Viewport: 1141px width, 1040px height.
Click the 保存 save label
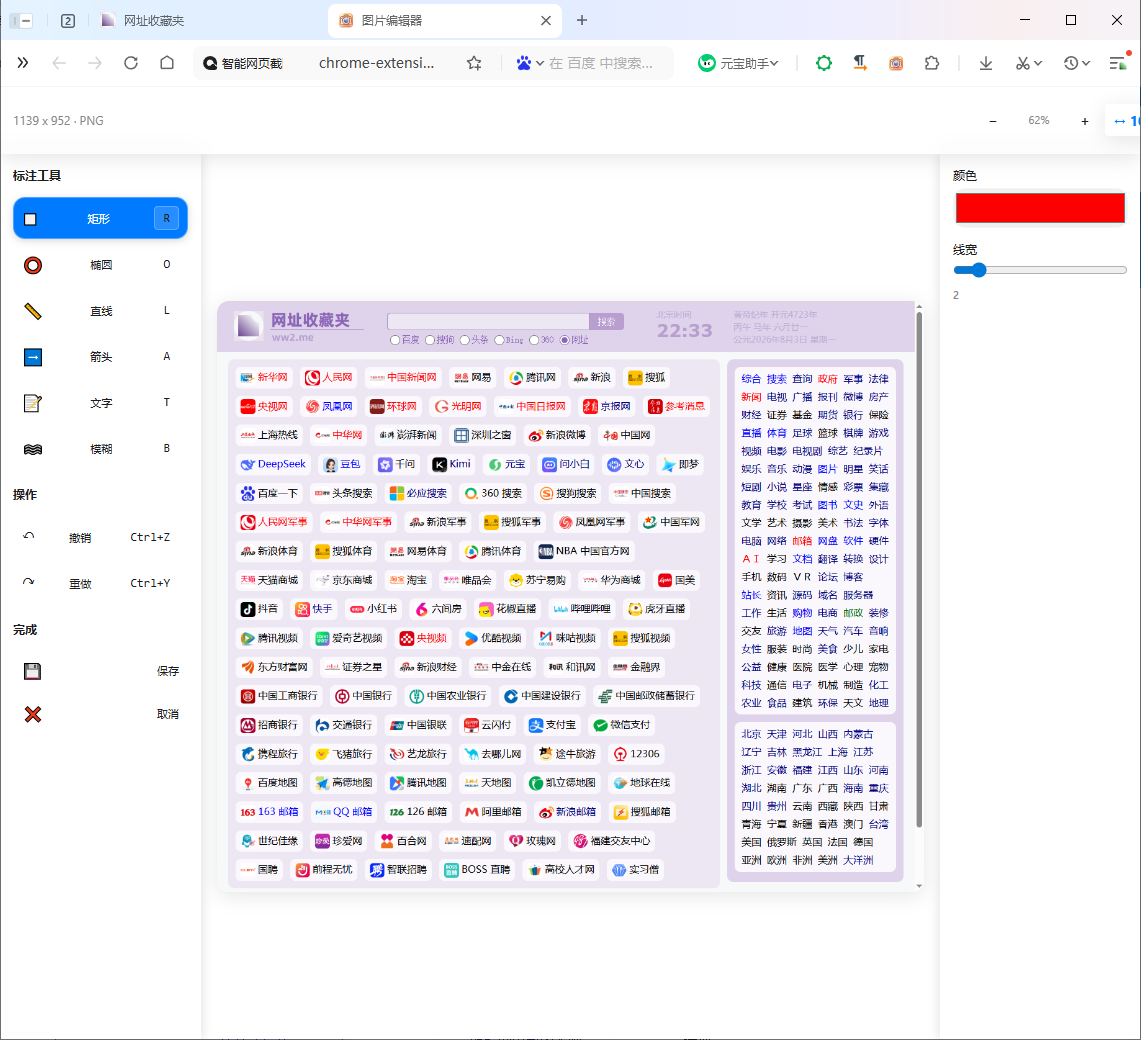pos(168,671)
